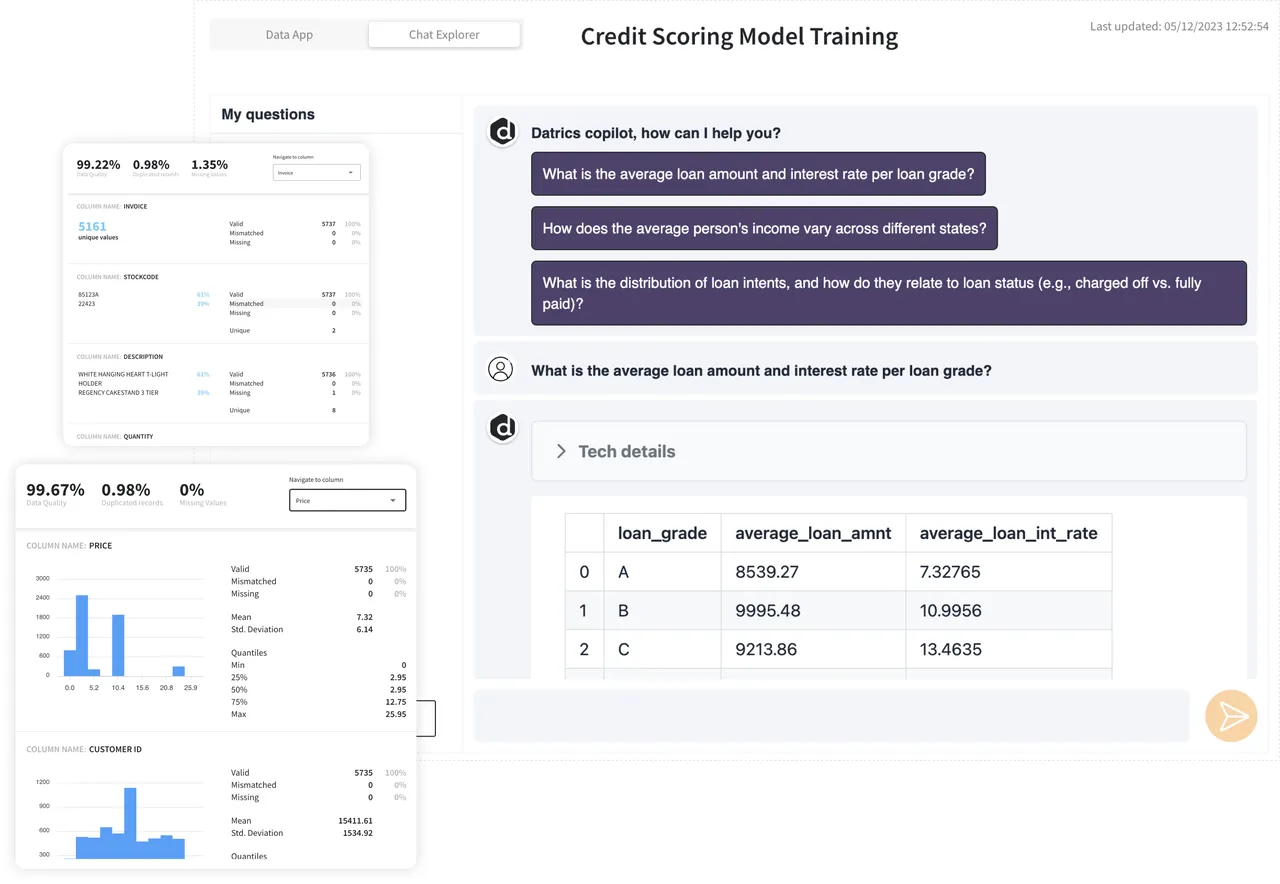The width and height of the screenshot is (1280, 884).
Task: Click the cell value 7.32765
Action: point(950,572)
